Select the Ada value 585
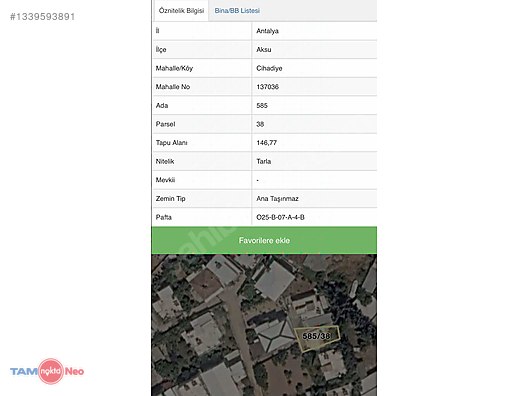This screenshot has height=396, width=528. (262, 105)
